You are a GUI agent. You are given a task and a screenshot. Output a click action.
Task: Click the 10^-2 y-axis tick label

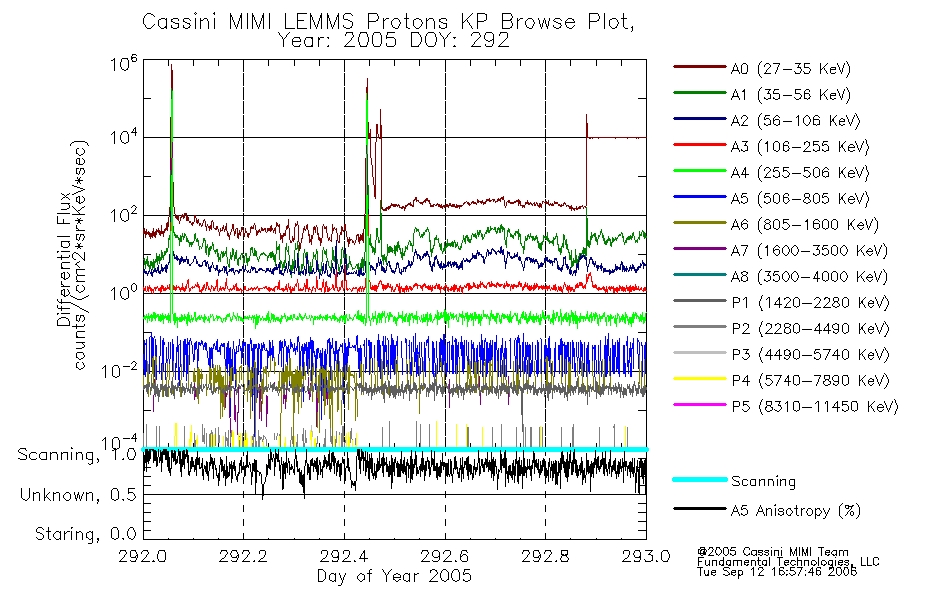(x=120, y=370)
